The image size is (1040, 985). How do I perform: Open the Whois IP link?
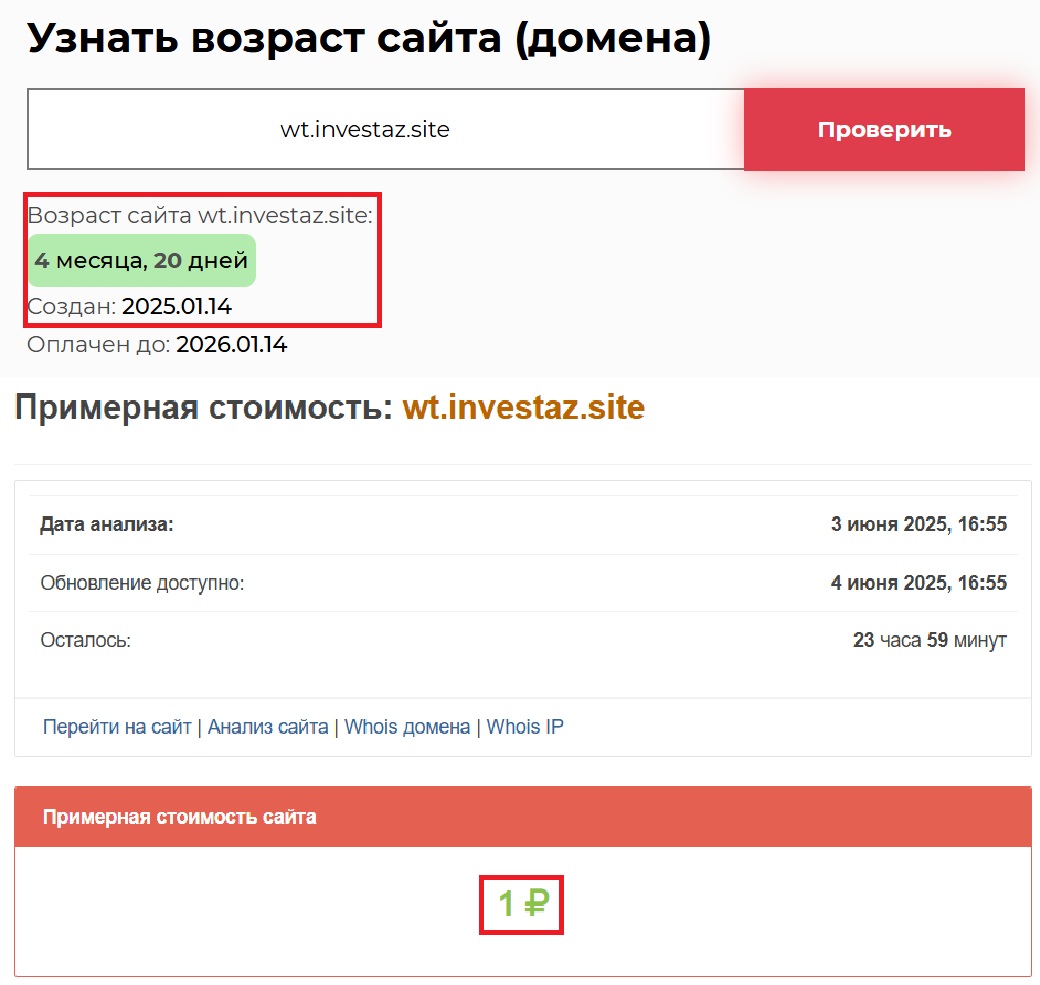coord(525,727)
